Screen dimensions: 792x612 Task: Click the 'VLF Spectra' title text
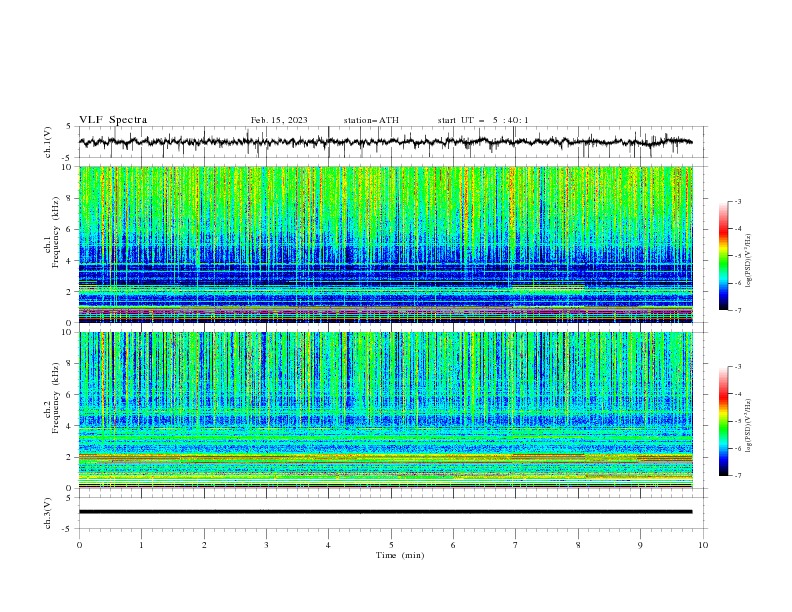(x=113, y=120)
